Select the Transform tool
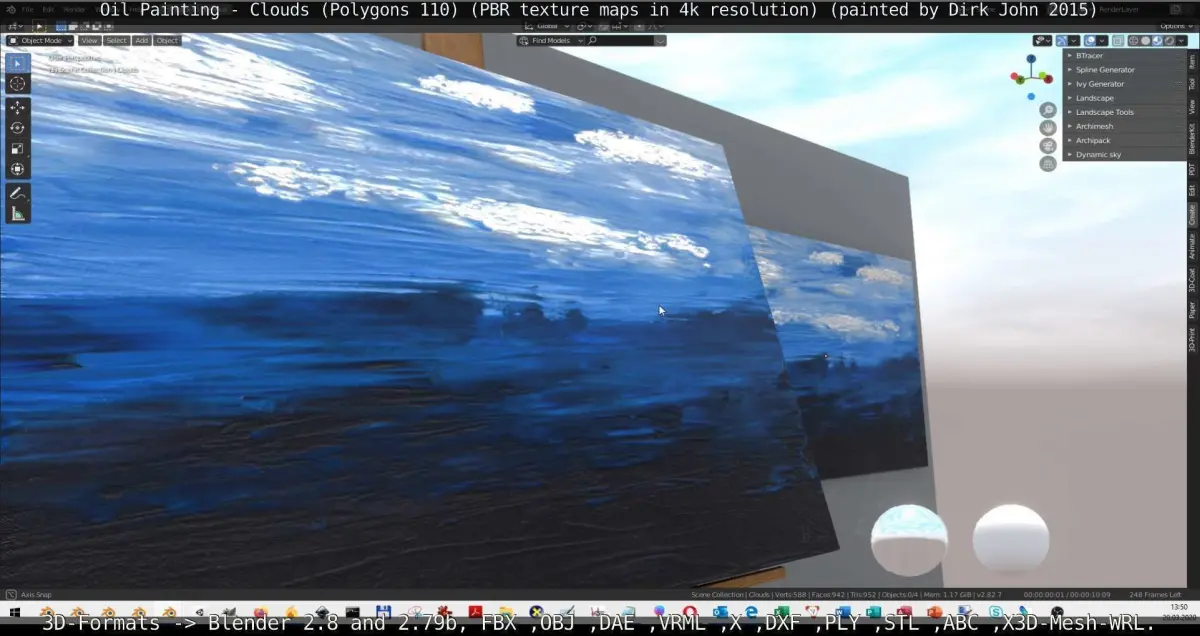 (18, 169)
